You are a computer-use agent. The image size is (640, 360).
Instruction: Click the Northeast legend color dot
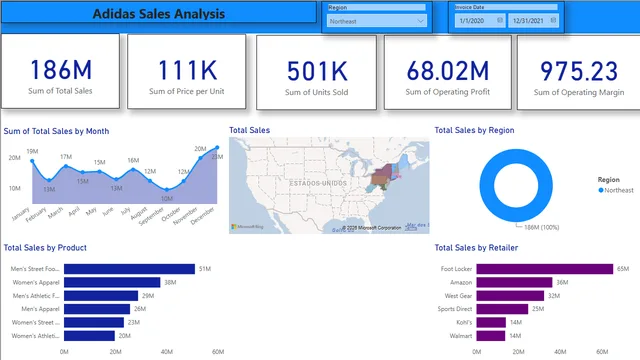[x=600, y=190]
